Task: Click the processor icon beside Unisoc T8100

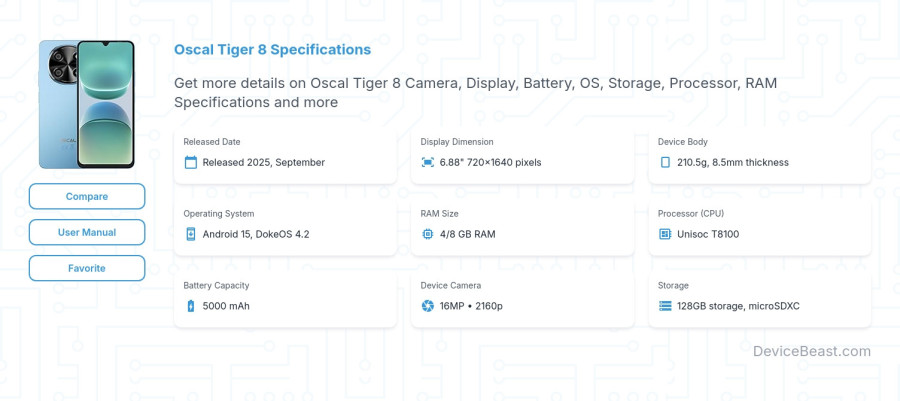Action: (665, 234)
